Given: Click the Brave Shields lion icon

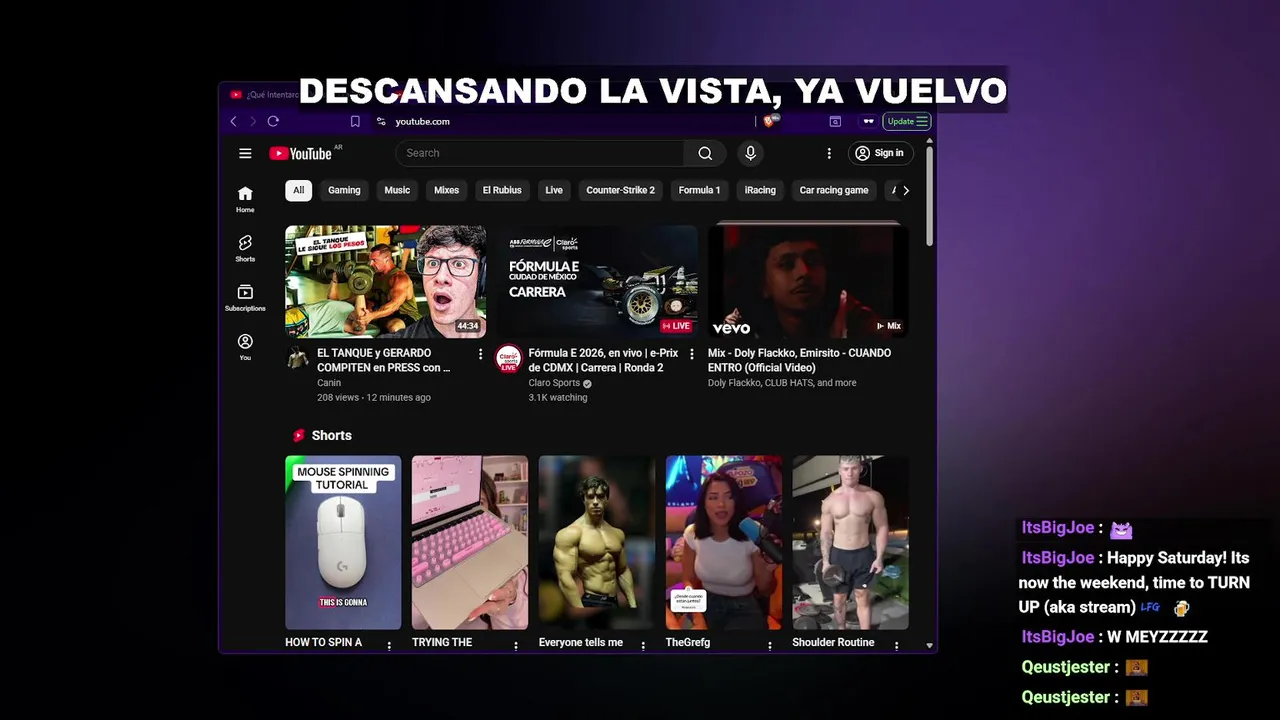Looking at the screenshot, I should pyautogui.click(x=769, y=121).
